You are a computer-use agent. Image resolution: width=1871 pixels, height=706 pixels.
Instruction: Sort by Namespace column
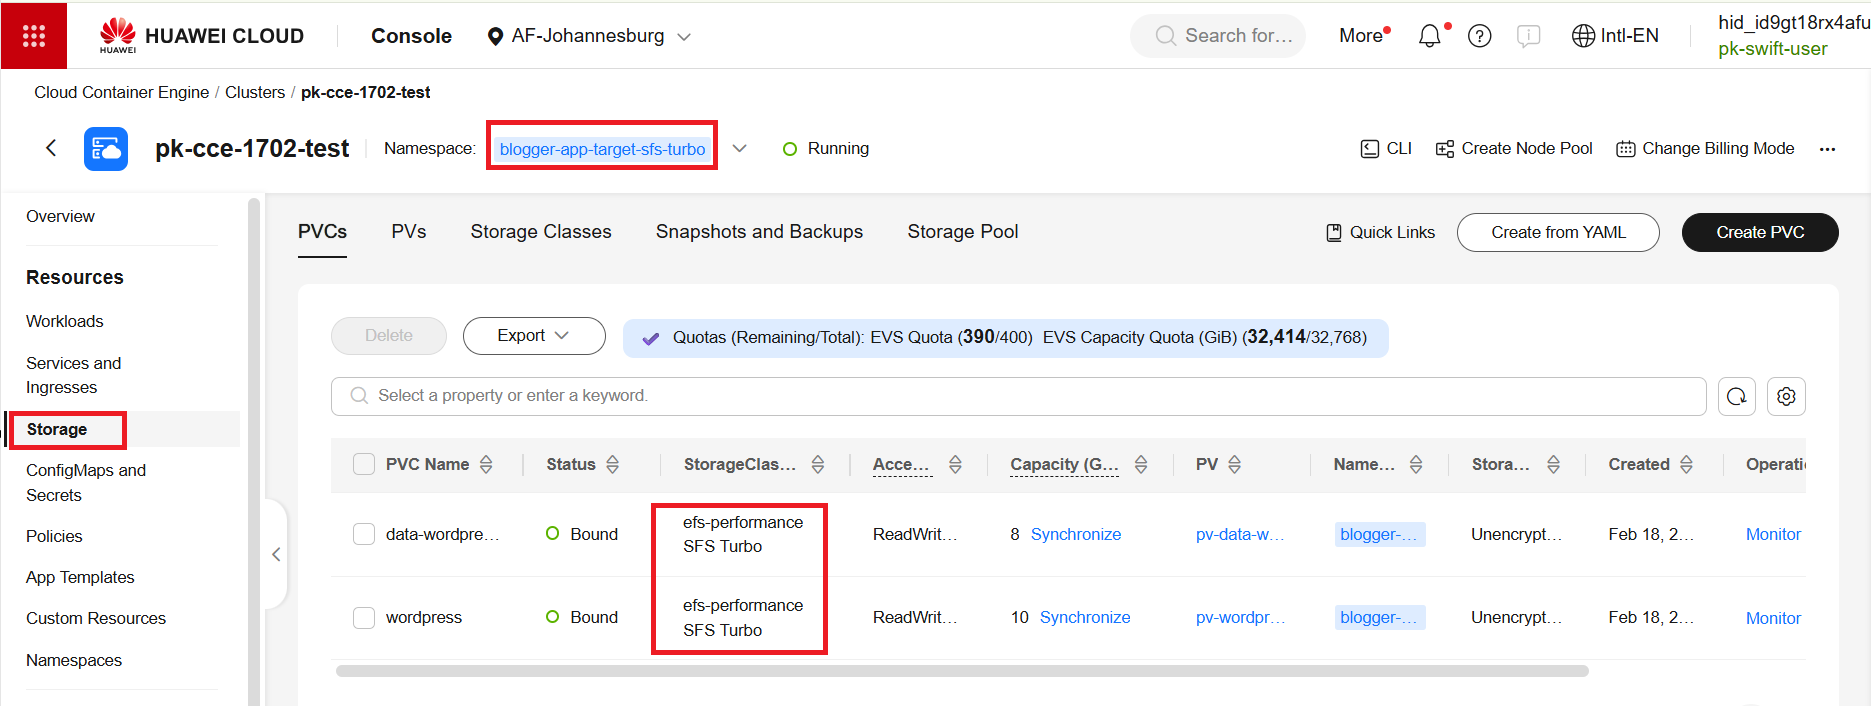pyautogui.click(x=1416, y=464)
